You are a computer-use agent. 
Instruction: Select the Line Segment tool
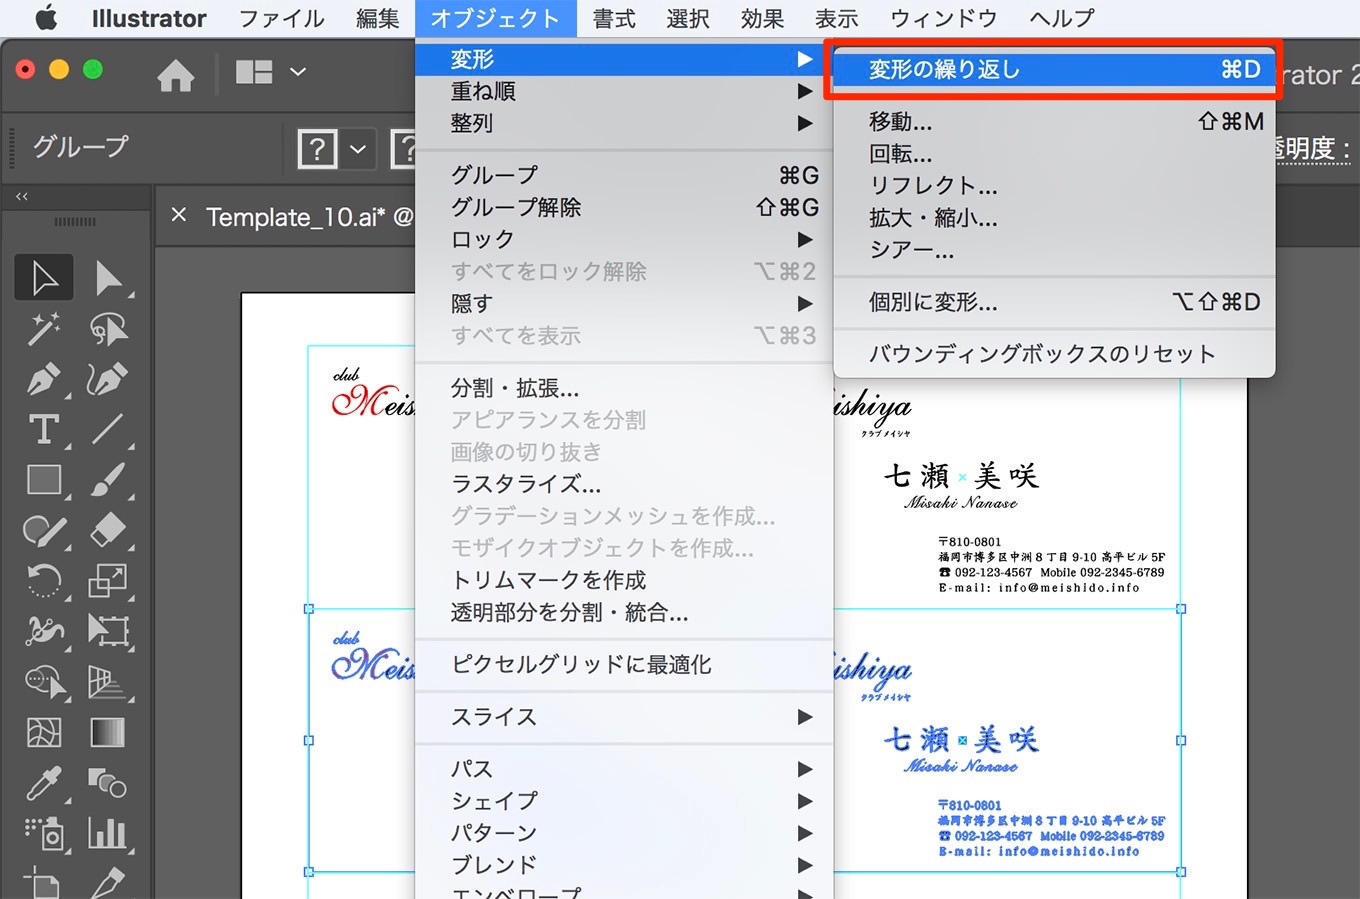[108, 429]
